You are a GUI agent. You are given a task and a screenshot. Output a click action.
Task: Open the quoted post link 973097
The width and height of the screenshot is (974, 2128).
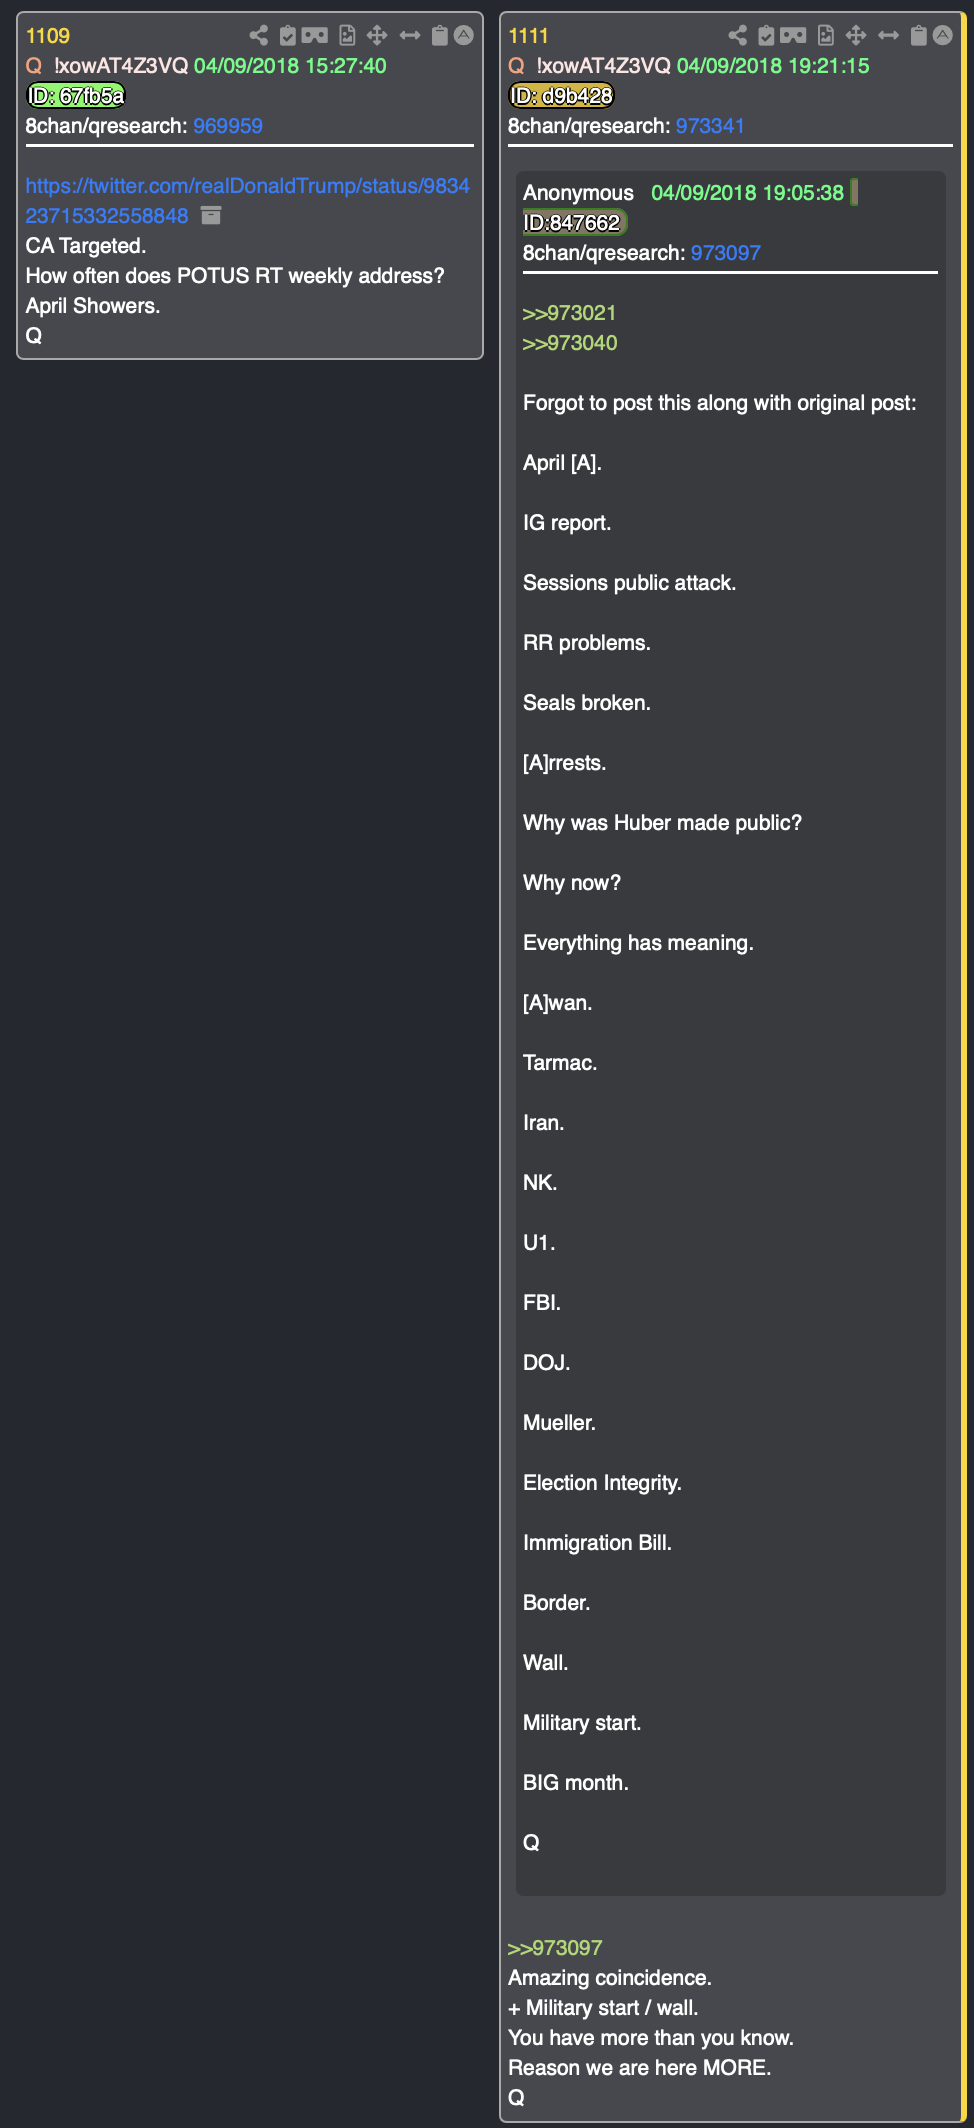point(726,253)
